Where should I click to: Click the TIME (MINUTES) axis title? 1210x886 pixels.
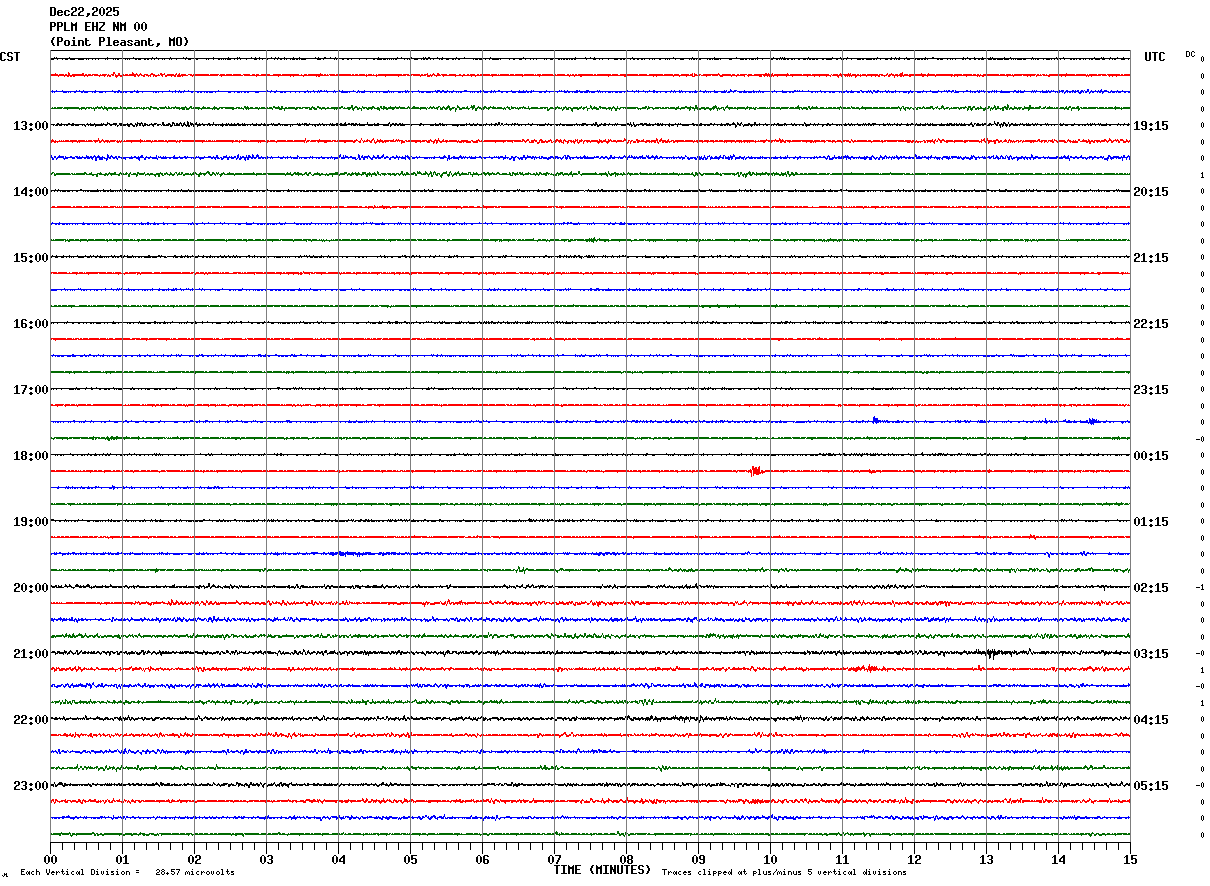[x=602, y=870]
